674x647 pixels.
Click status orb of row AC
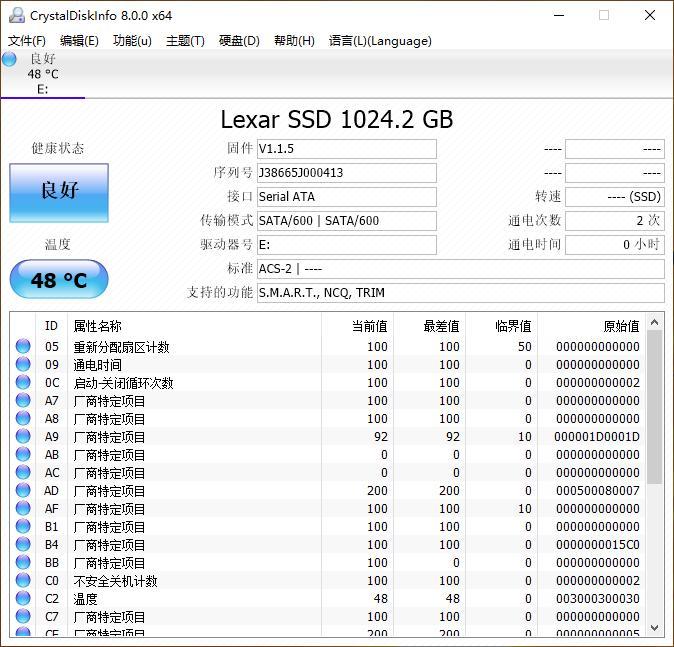coord(23,472)
